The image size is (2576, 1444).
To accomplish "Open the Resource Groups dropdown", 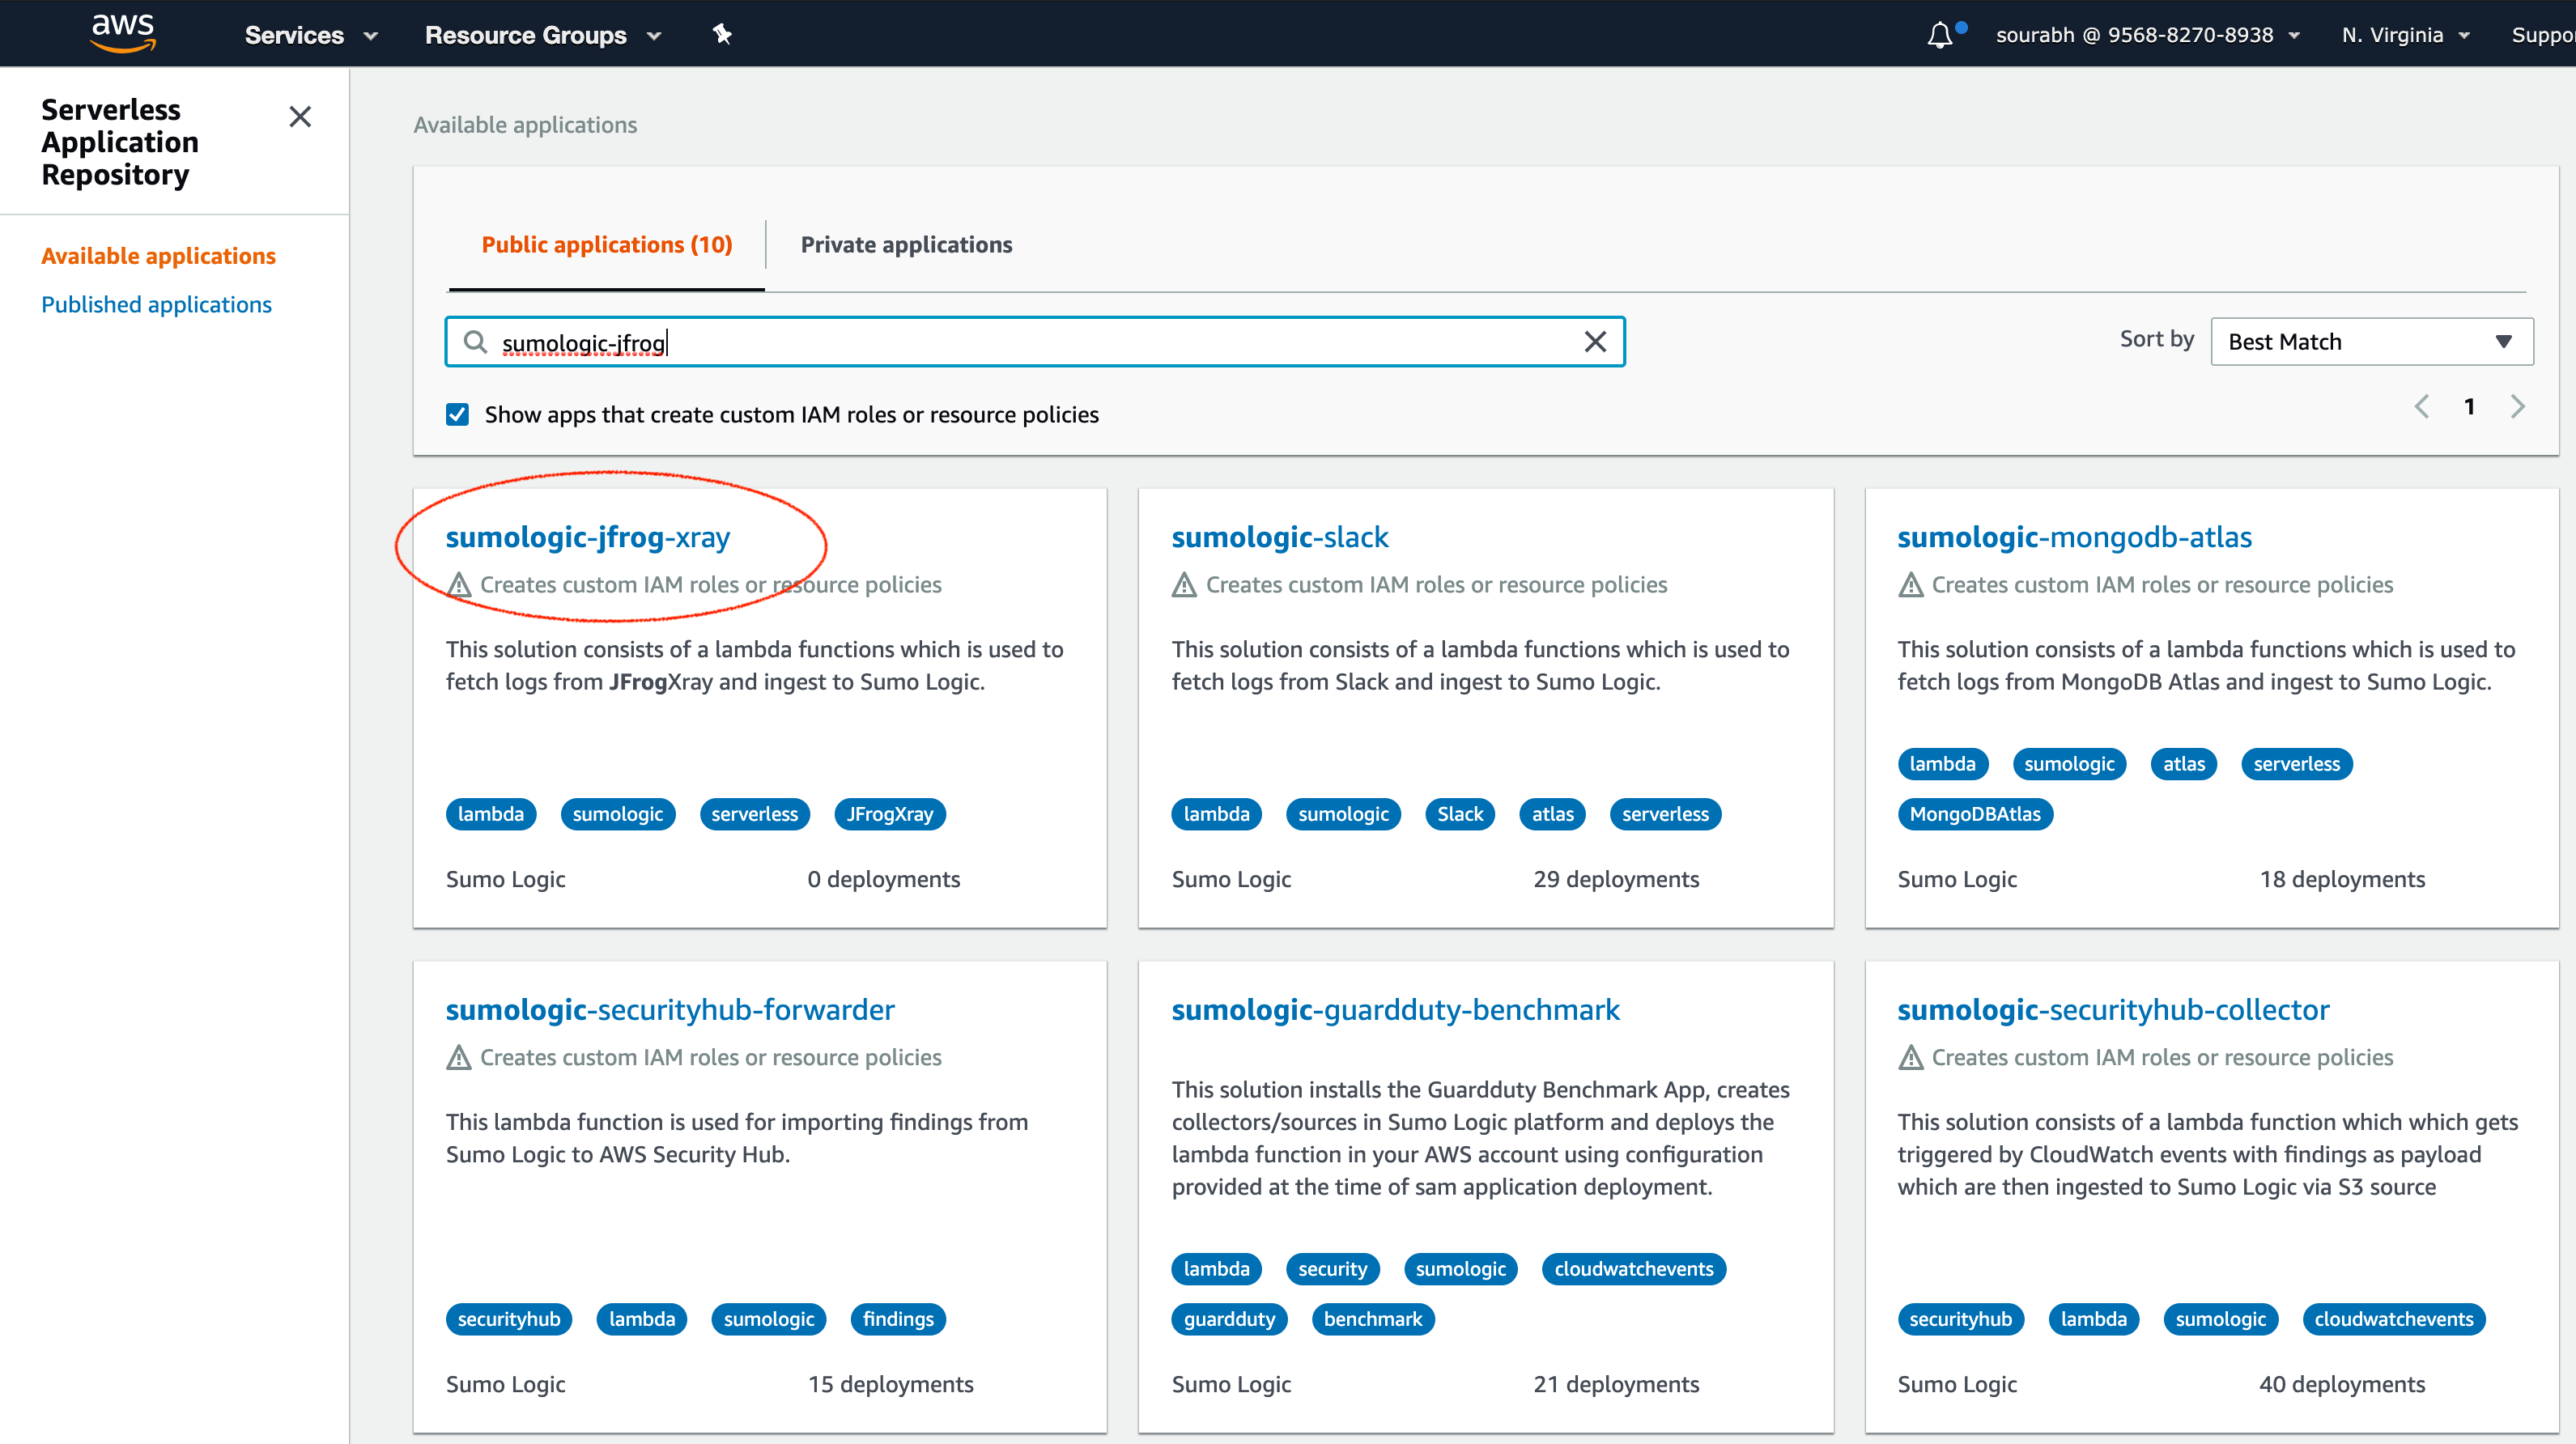I will coord(543,35).
